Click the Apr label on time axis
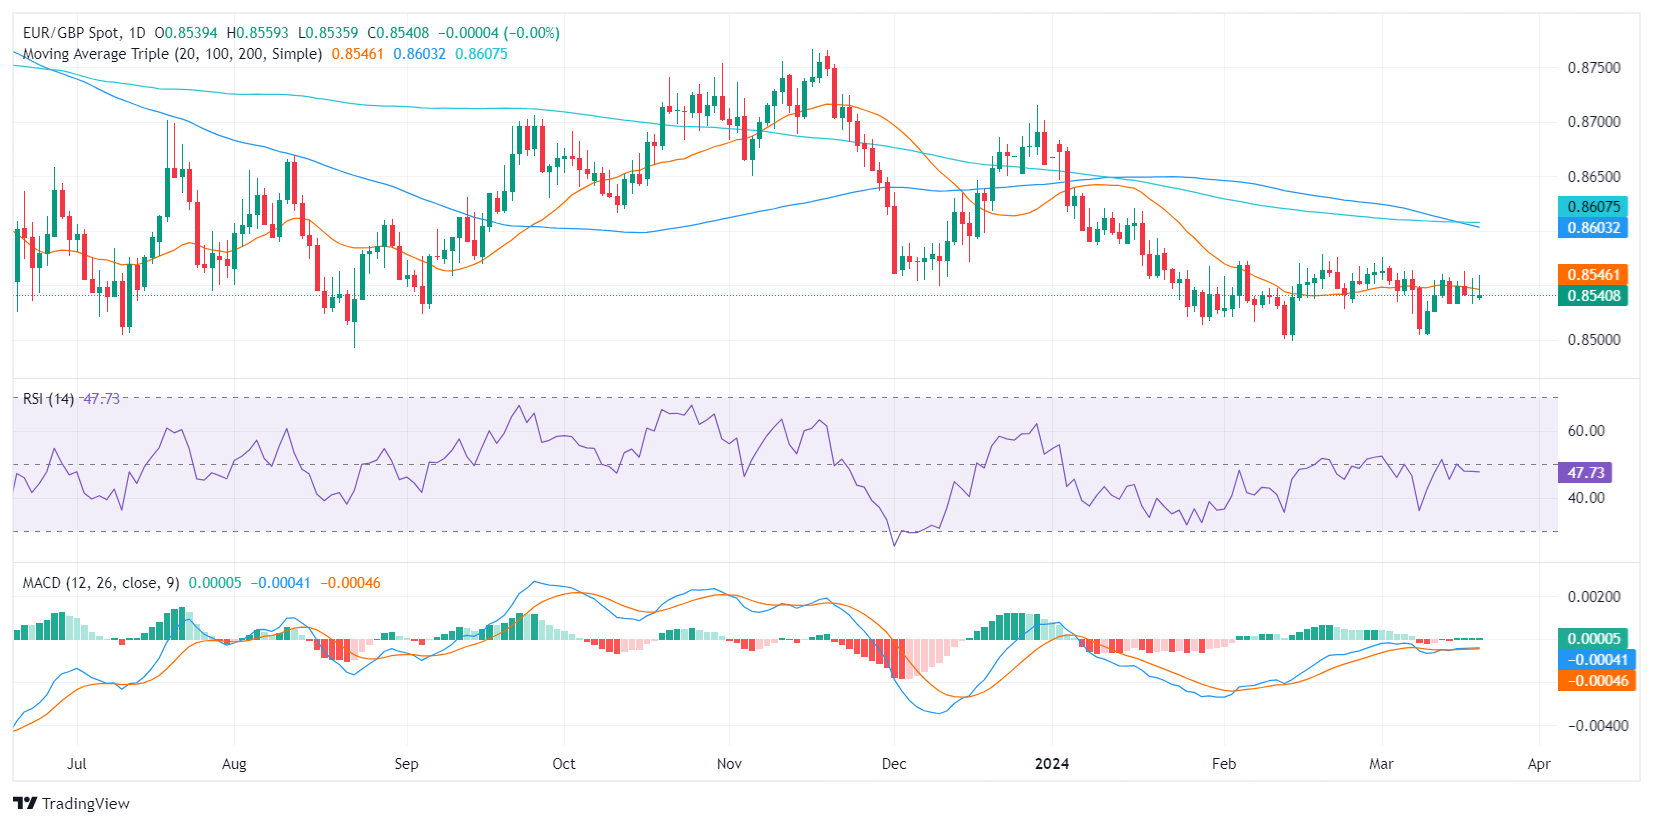The width and height of the screenshot is (1653, 825). pos(1538,764)
